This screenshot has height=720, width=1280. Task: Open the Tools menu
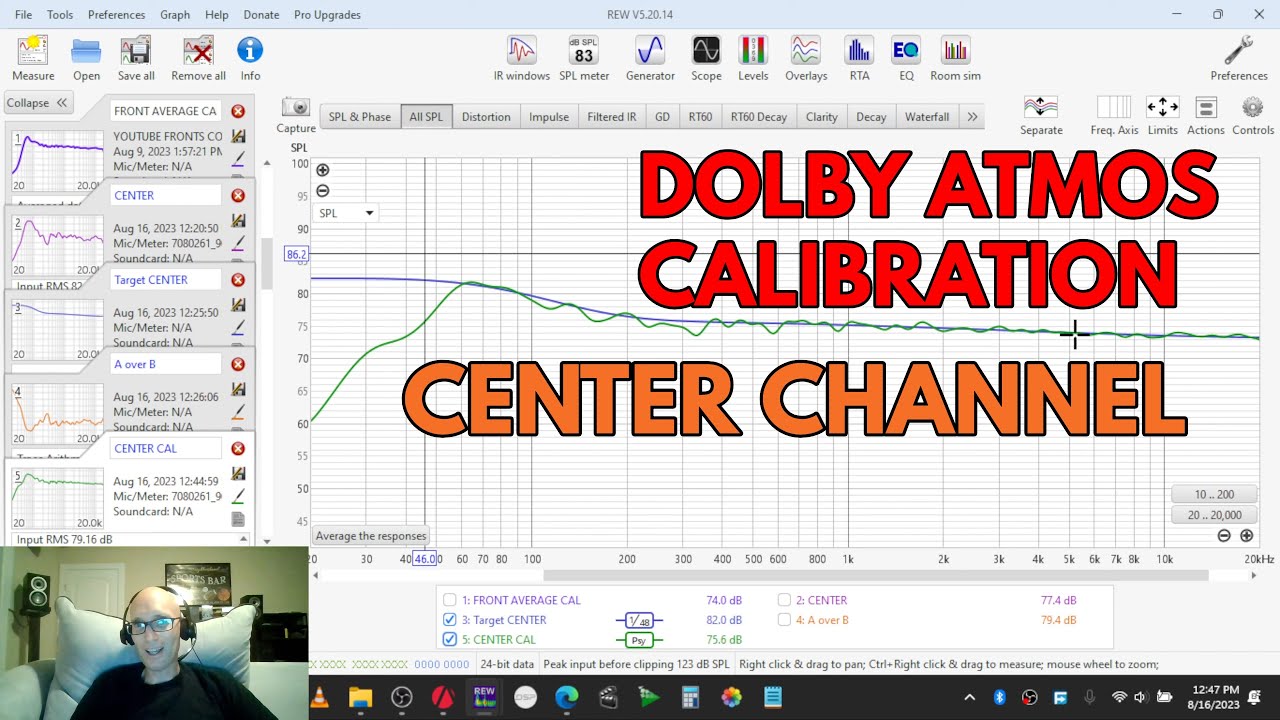pyautogui.click(x=60, y=15)
